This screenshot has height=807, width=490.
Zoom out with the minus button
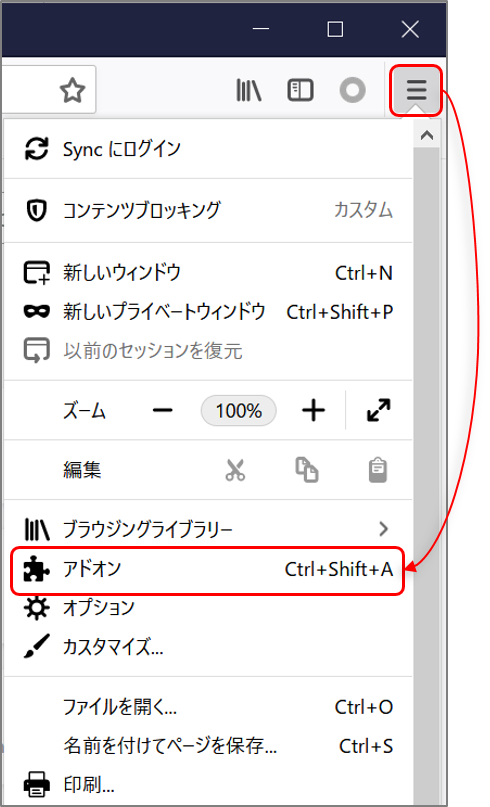(x=163, y=411)
